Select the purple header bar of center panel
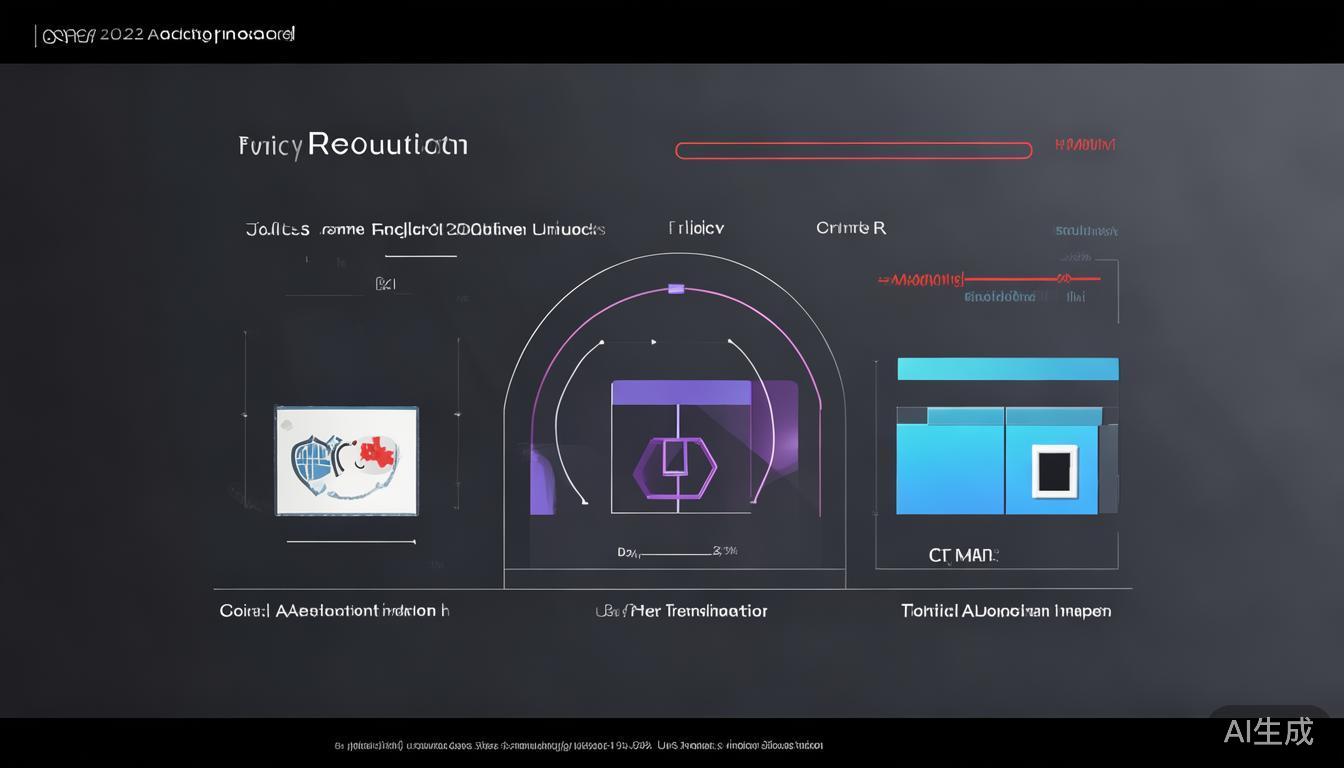1344x768 pixels. (680, 393)
